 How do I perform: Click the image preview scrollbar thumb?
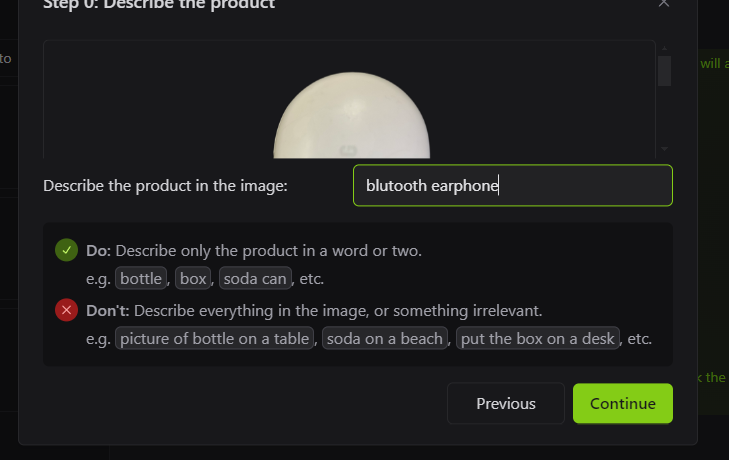[x=664, y=71]
